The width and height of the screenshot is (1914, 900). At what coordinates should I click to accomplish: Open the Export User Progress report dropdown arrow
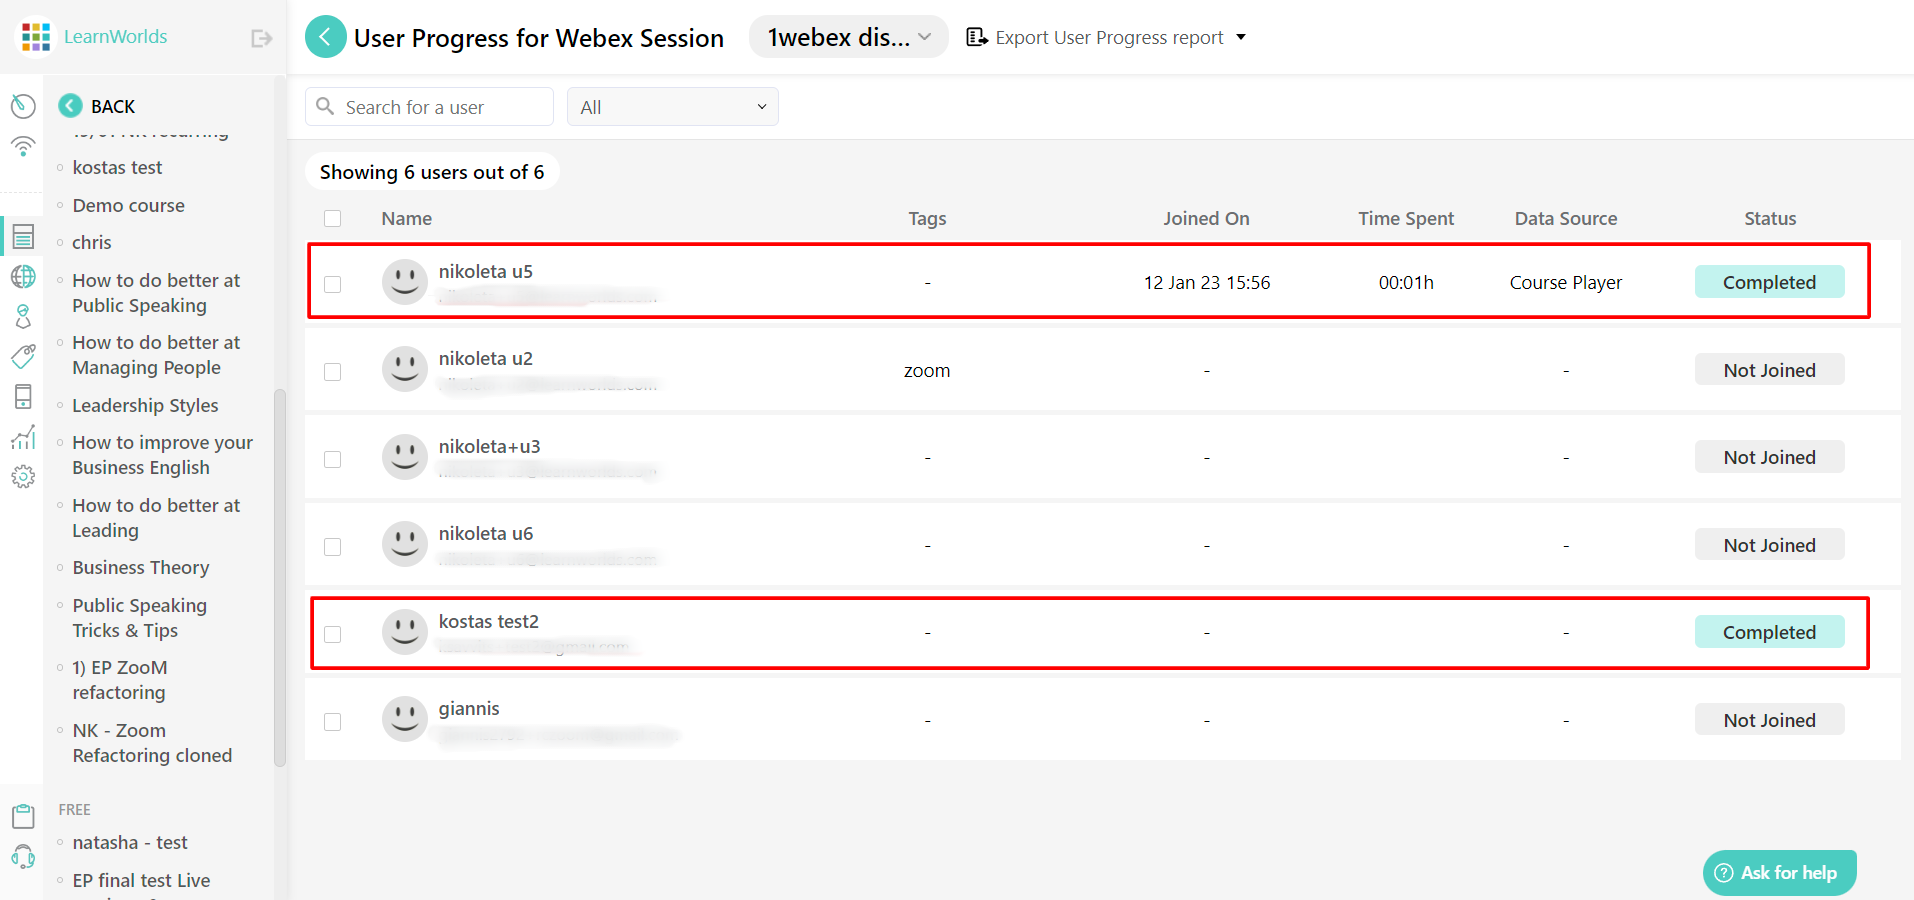click(x=1242, y=37)
